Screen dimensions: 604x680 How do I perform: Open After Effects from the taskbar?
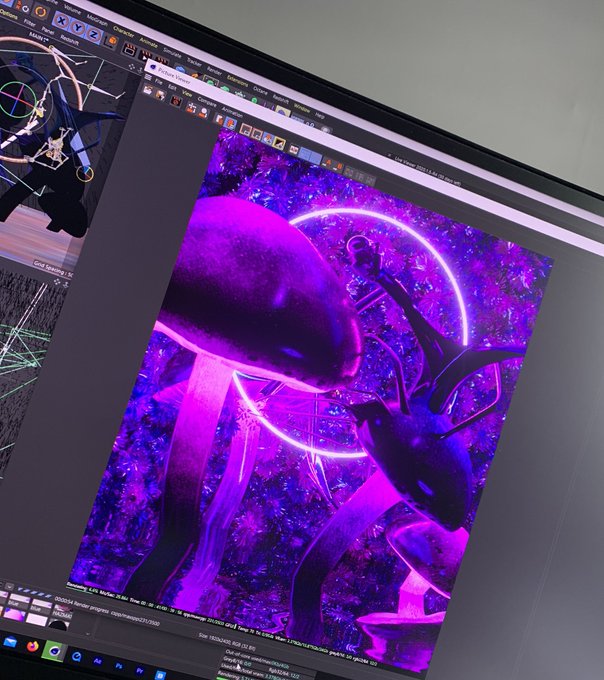pyautogui.click(x=98, y=661)
